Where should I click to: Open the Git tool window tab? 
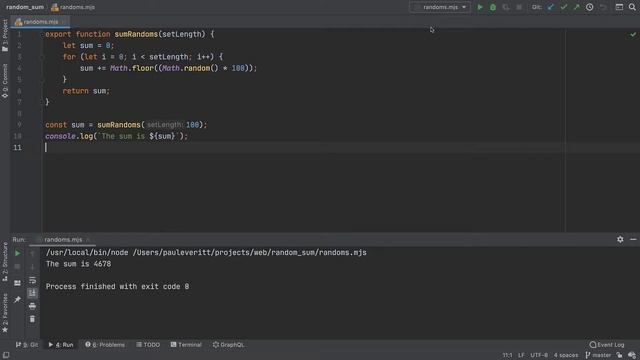point(27,345)
